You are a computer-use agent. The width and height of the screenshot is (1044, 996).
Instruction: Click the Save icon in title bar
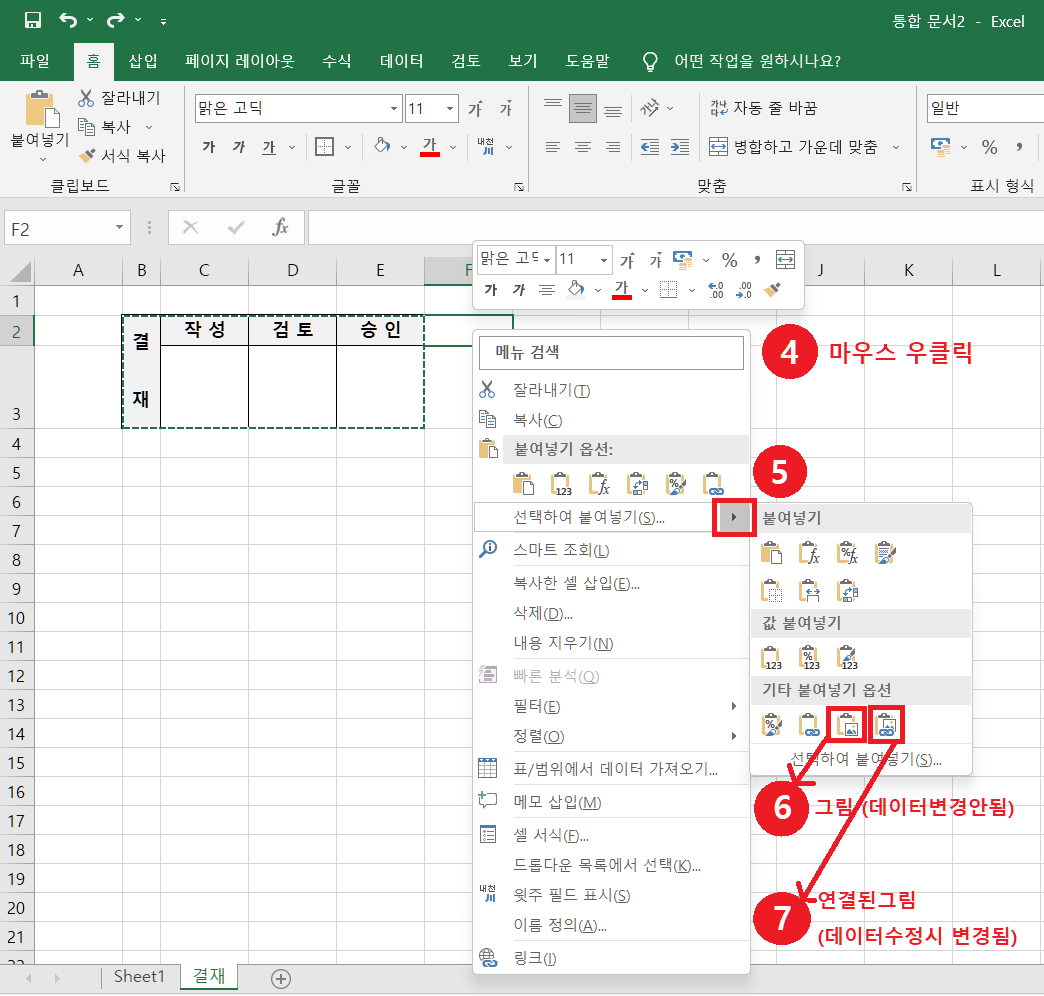click(x=33, y=21)
